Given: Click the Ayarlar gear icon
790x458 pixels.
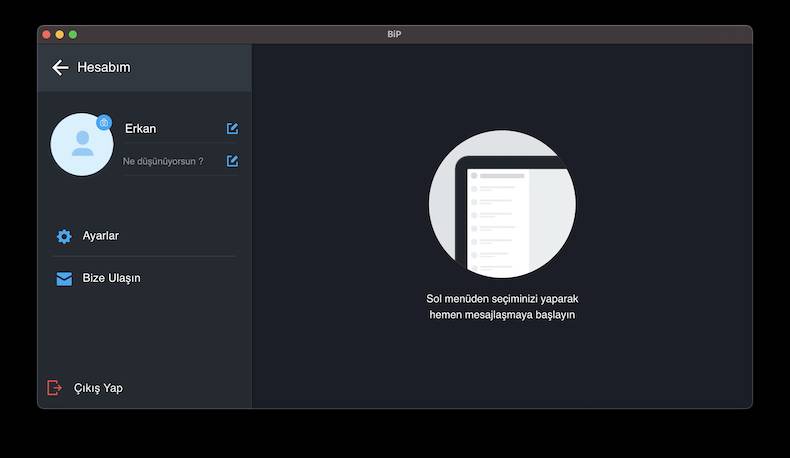Looking at the screenshot, I should [x=64, y=236].
